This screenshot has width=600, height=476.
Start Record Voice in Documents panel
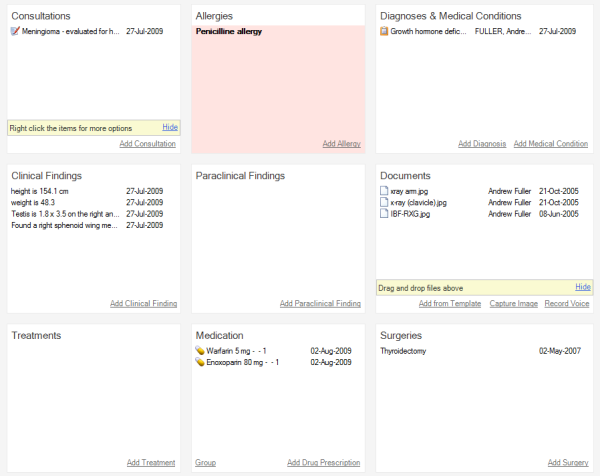[567, 303]
